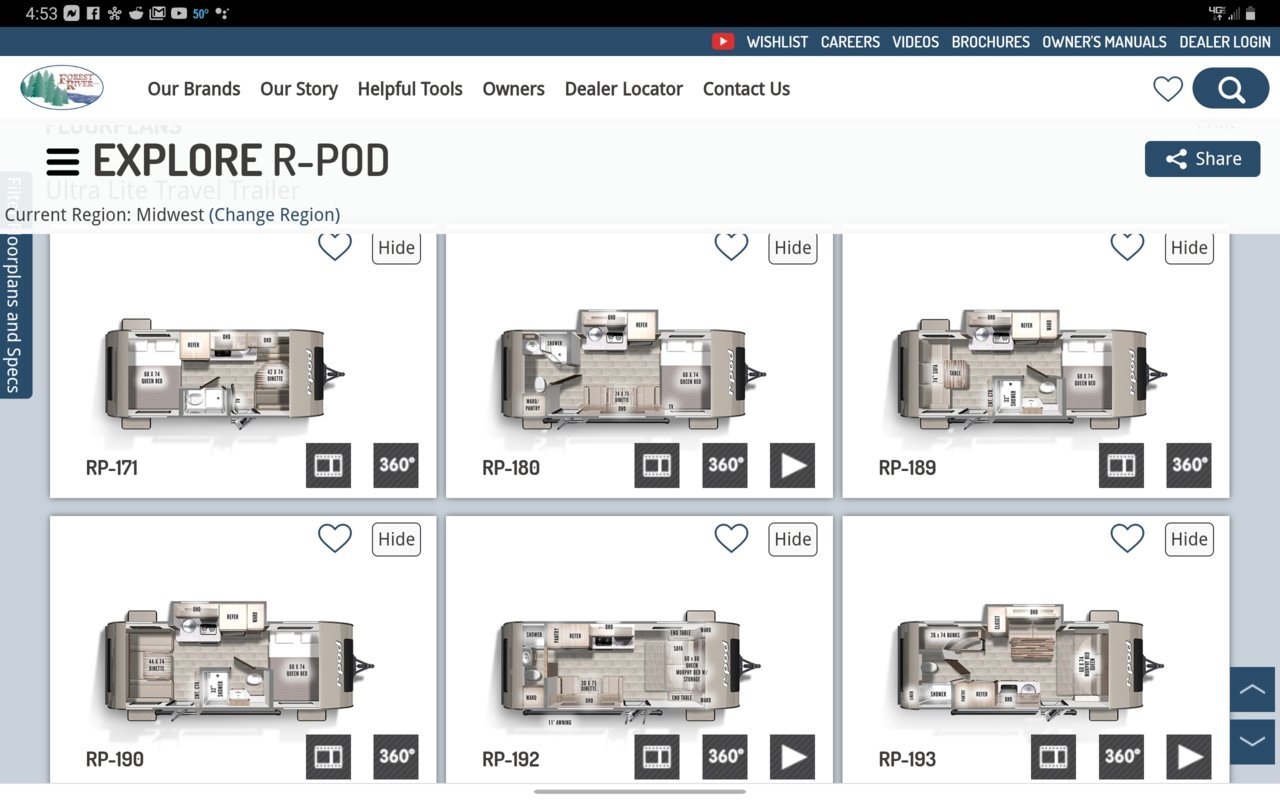The width and height of the screenshot is (1280, 800).
Task: Click the scroll-up chevron button
Action: click(x=1252, y=690)
